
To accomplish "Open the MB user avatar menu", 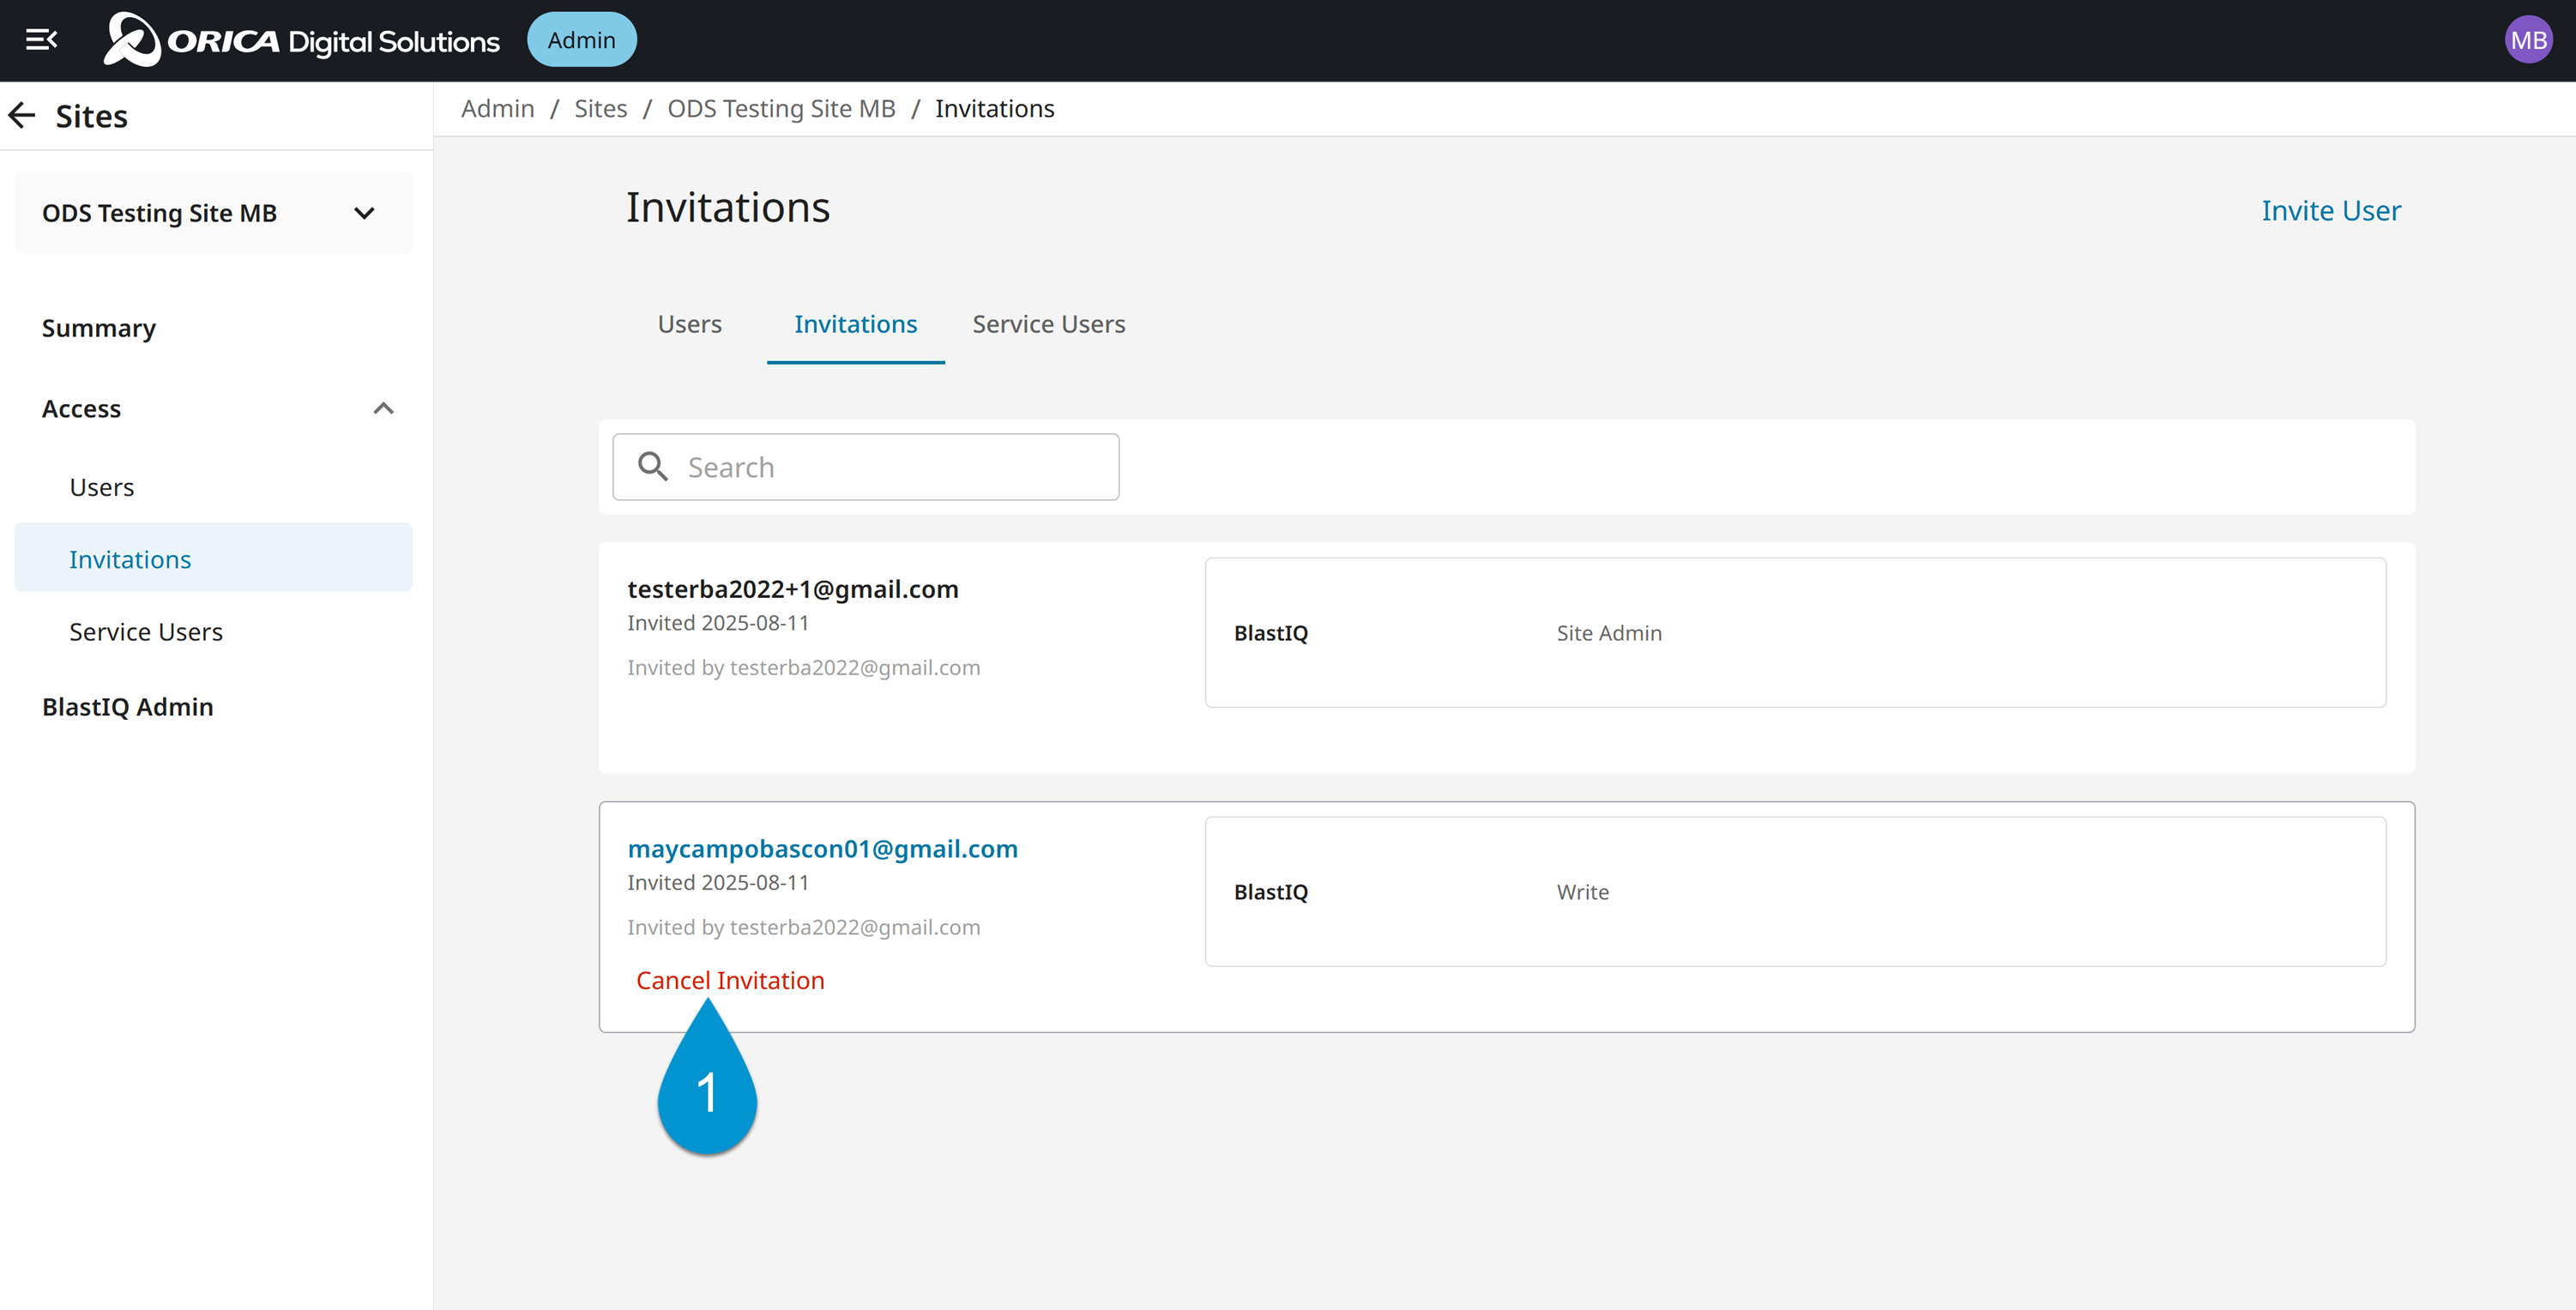I will coord(2527,40).
